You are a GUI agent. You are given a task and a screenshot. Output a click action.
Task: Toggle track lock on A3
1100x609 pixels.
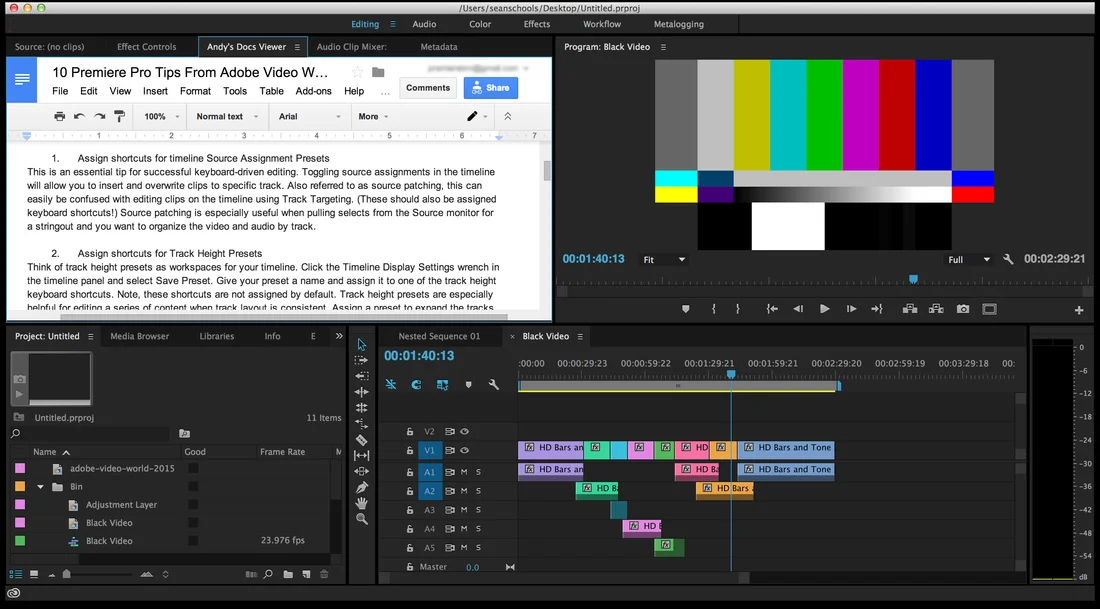click(x=410, y=510)
